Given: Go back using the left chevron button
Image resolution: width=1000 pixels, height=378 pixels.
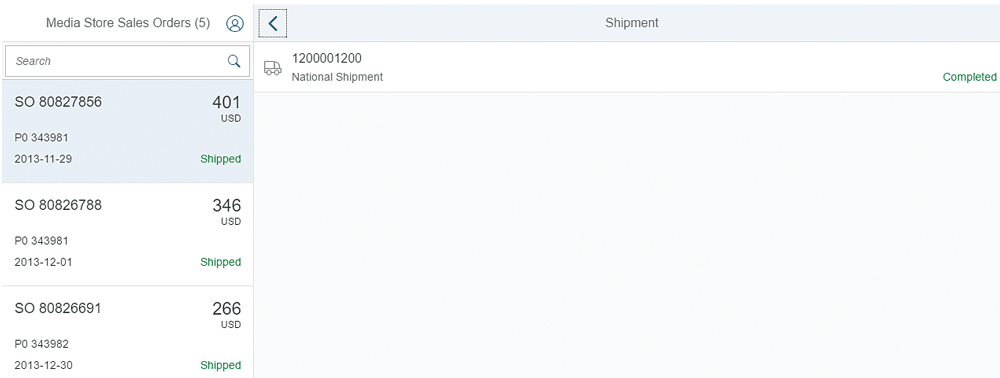Looking at the screenshot, I should pos(273,24).
